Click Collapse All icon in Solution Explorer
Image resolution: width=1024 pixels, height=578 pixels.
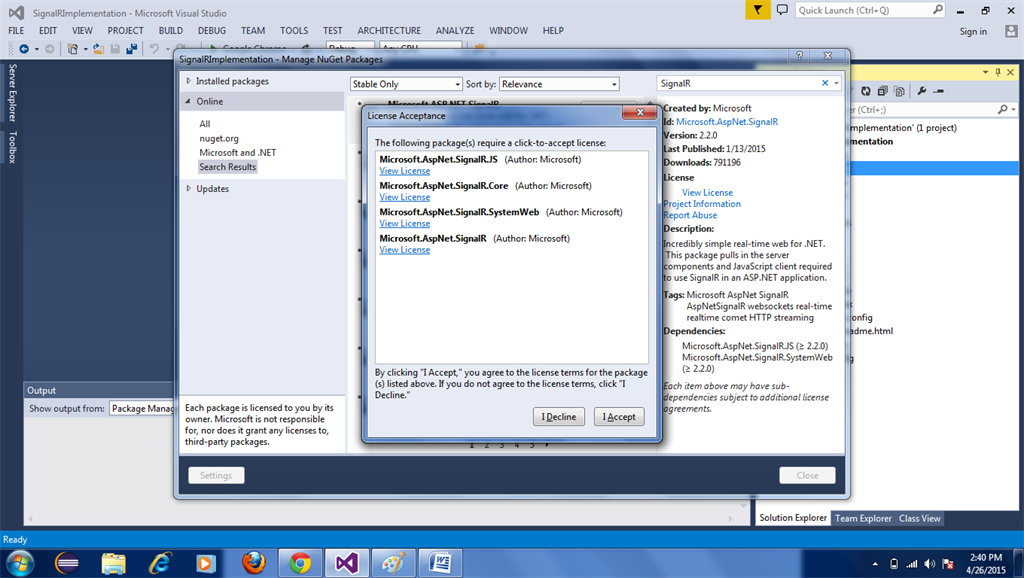[882, 91]
